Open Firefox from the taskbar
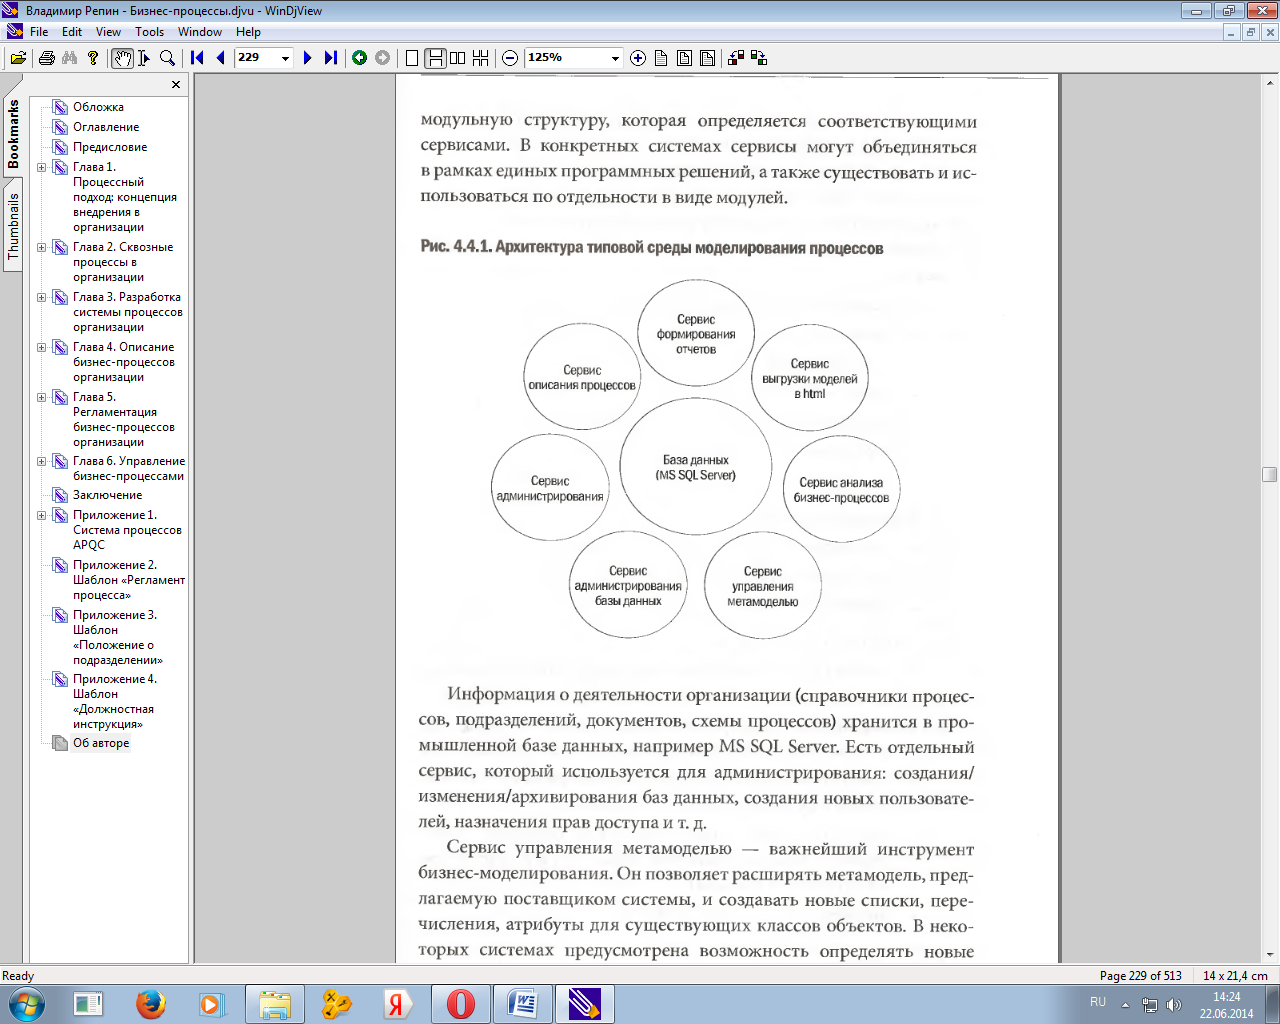Screen dimensions: 1280x1024 (150, 1004)
